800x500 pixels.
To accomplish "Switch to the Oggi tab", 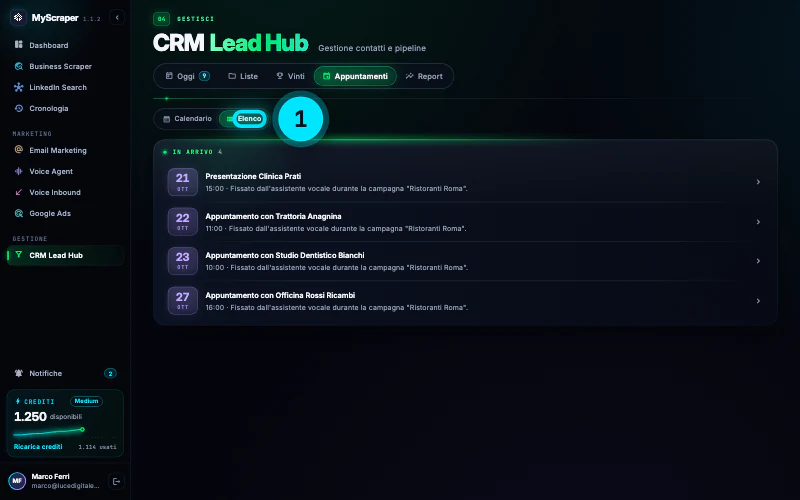I will click(187, 76).
